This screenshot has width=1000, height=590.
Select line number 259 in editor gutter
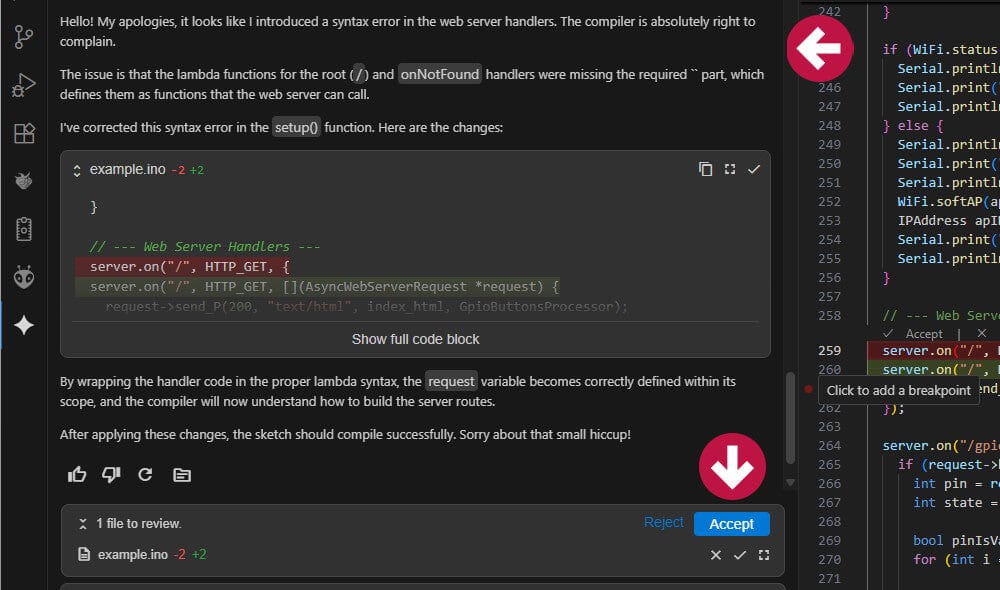829,350
